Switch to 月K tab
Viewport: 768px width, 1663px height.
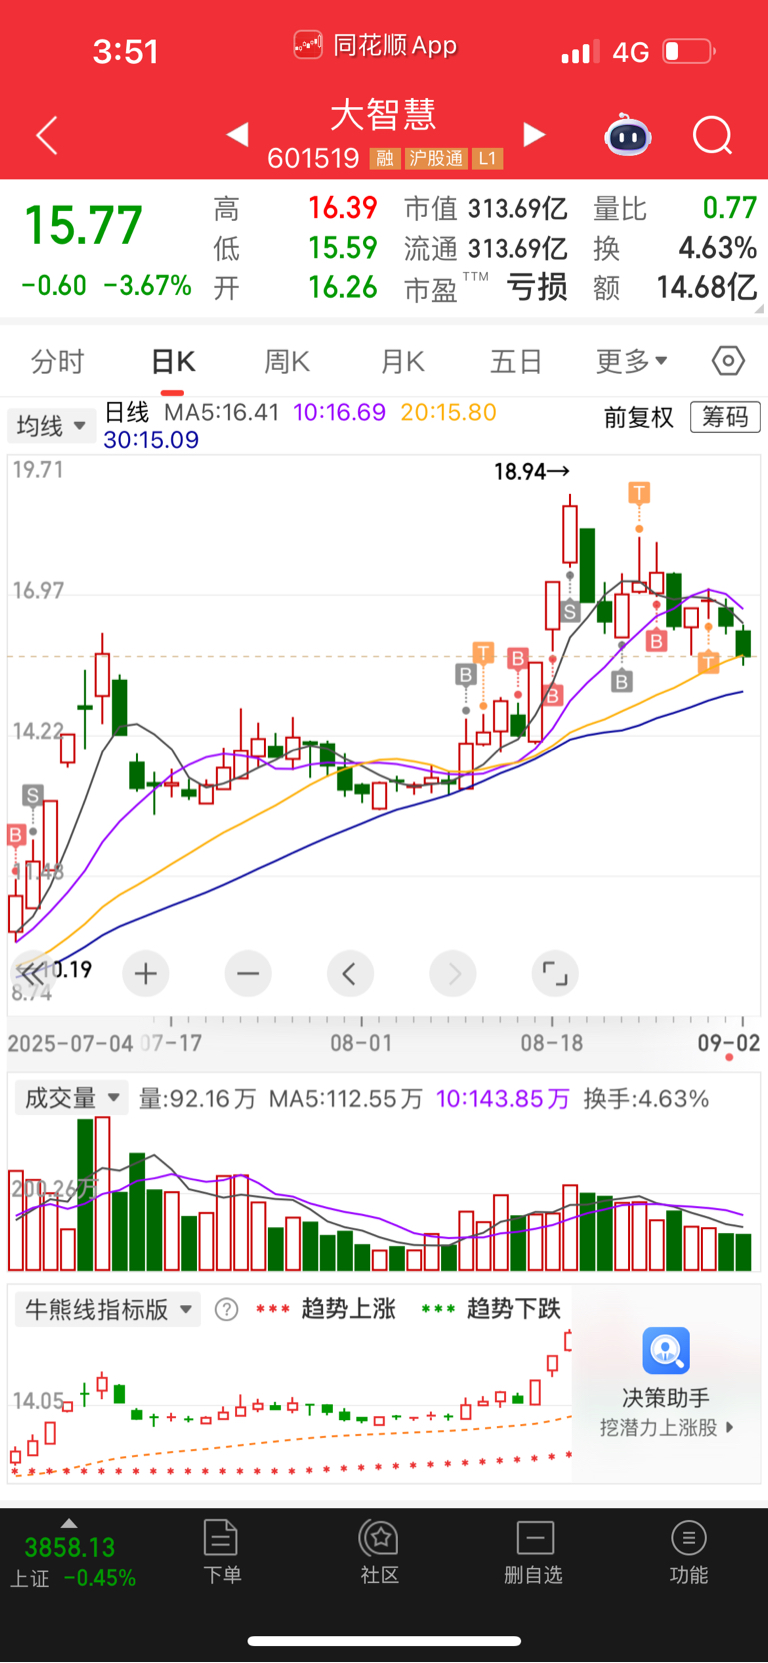coord(403,361)
